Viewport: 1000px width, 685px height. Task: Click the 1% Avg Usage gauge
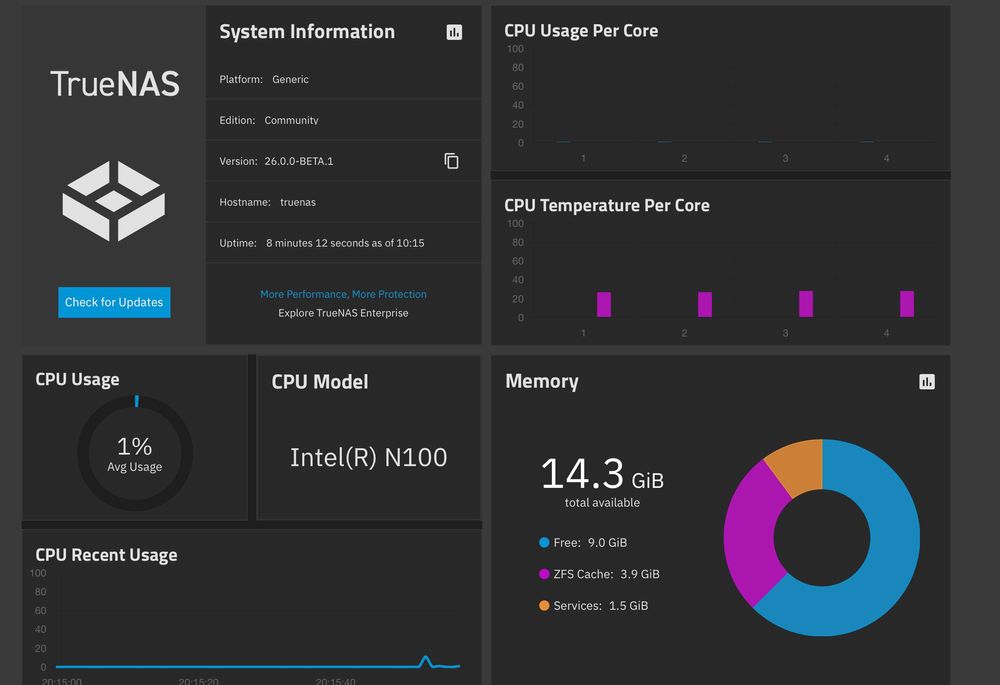pyautogui.click(x=135, y=453)
